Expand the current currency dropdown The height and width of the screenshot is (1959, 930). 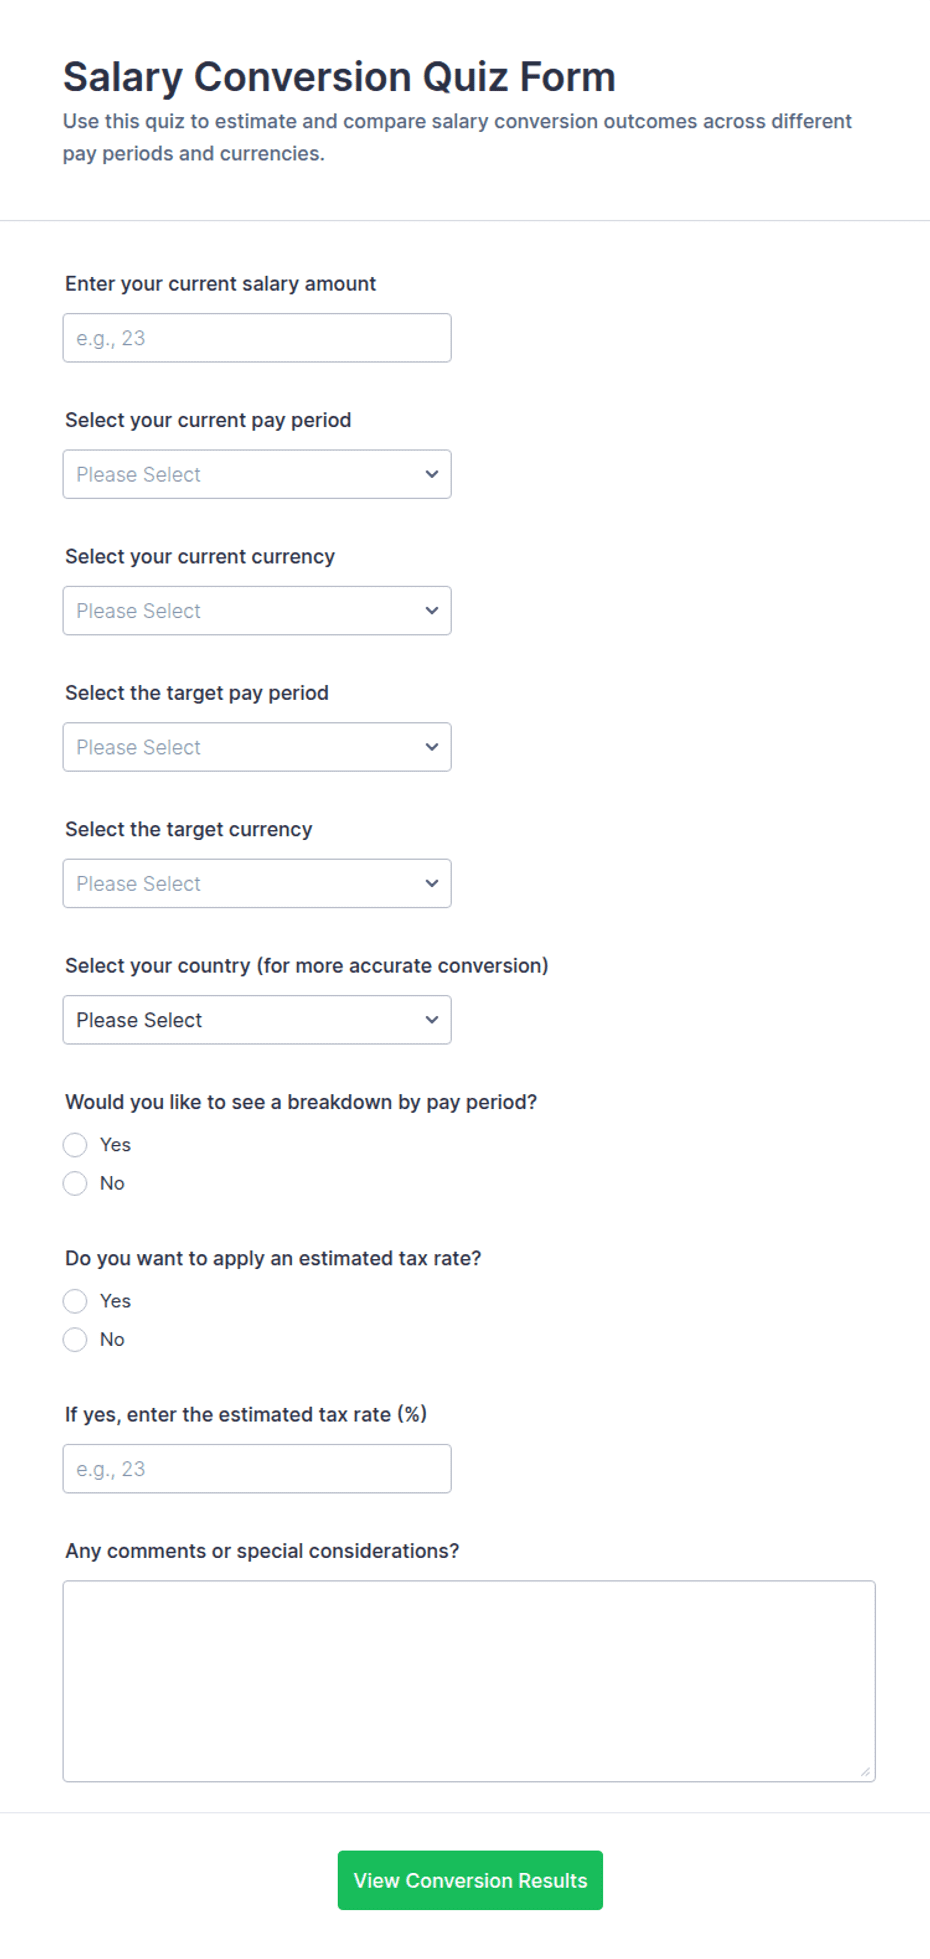257,611
